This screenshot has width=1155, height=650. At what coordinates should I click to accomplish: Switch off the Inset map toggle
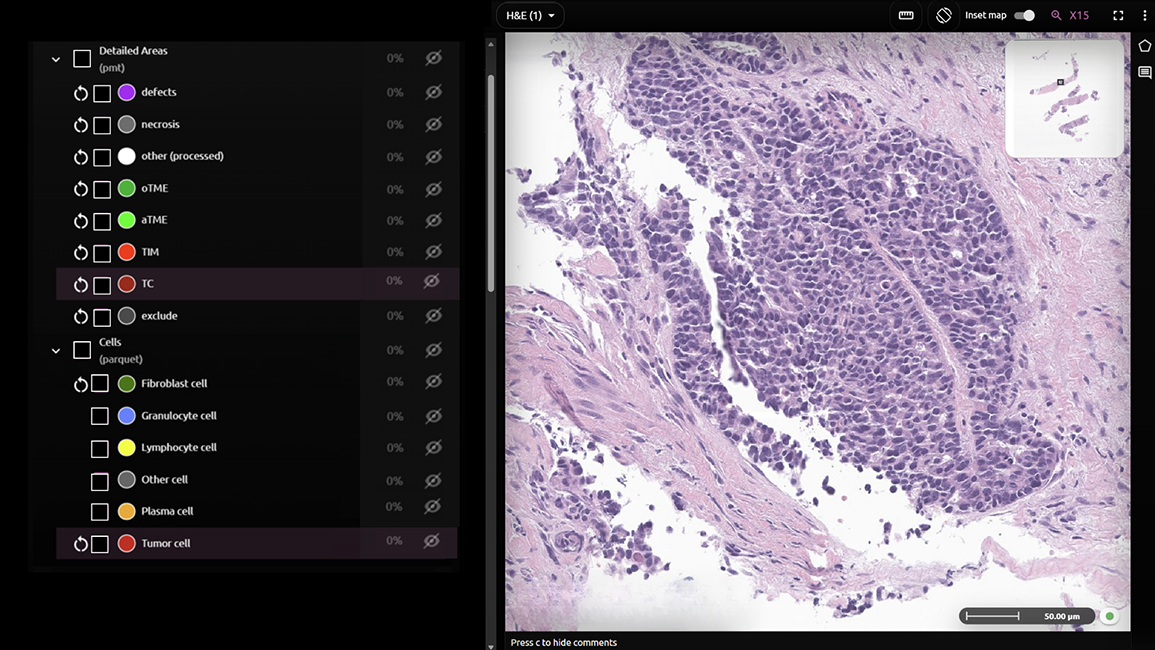(x=1025, y=15)
